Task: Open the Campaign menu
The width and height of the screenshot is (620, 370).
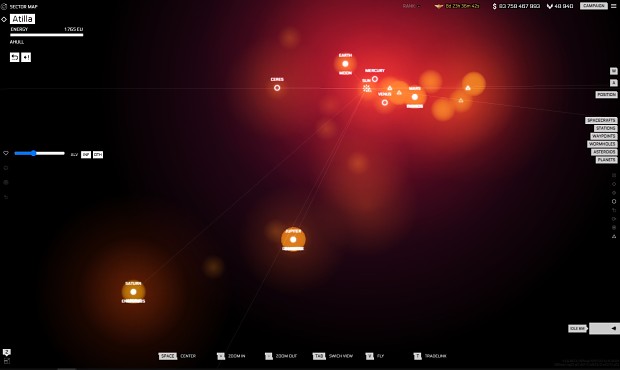Action: click(594, 6)
